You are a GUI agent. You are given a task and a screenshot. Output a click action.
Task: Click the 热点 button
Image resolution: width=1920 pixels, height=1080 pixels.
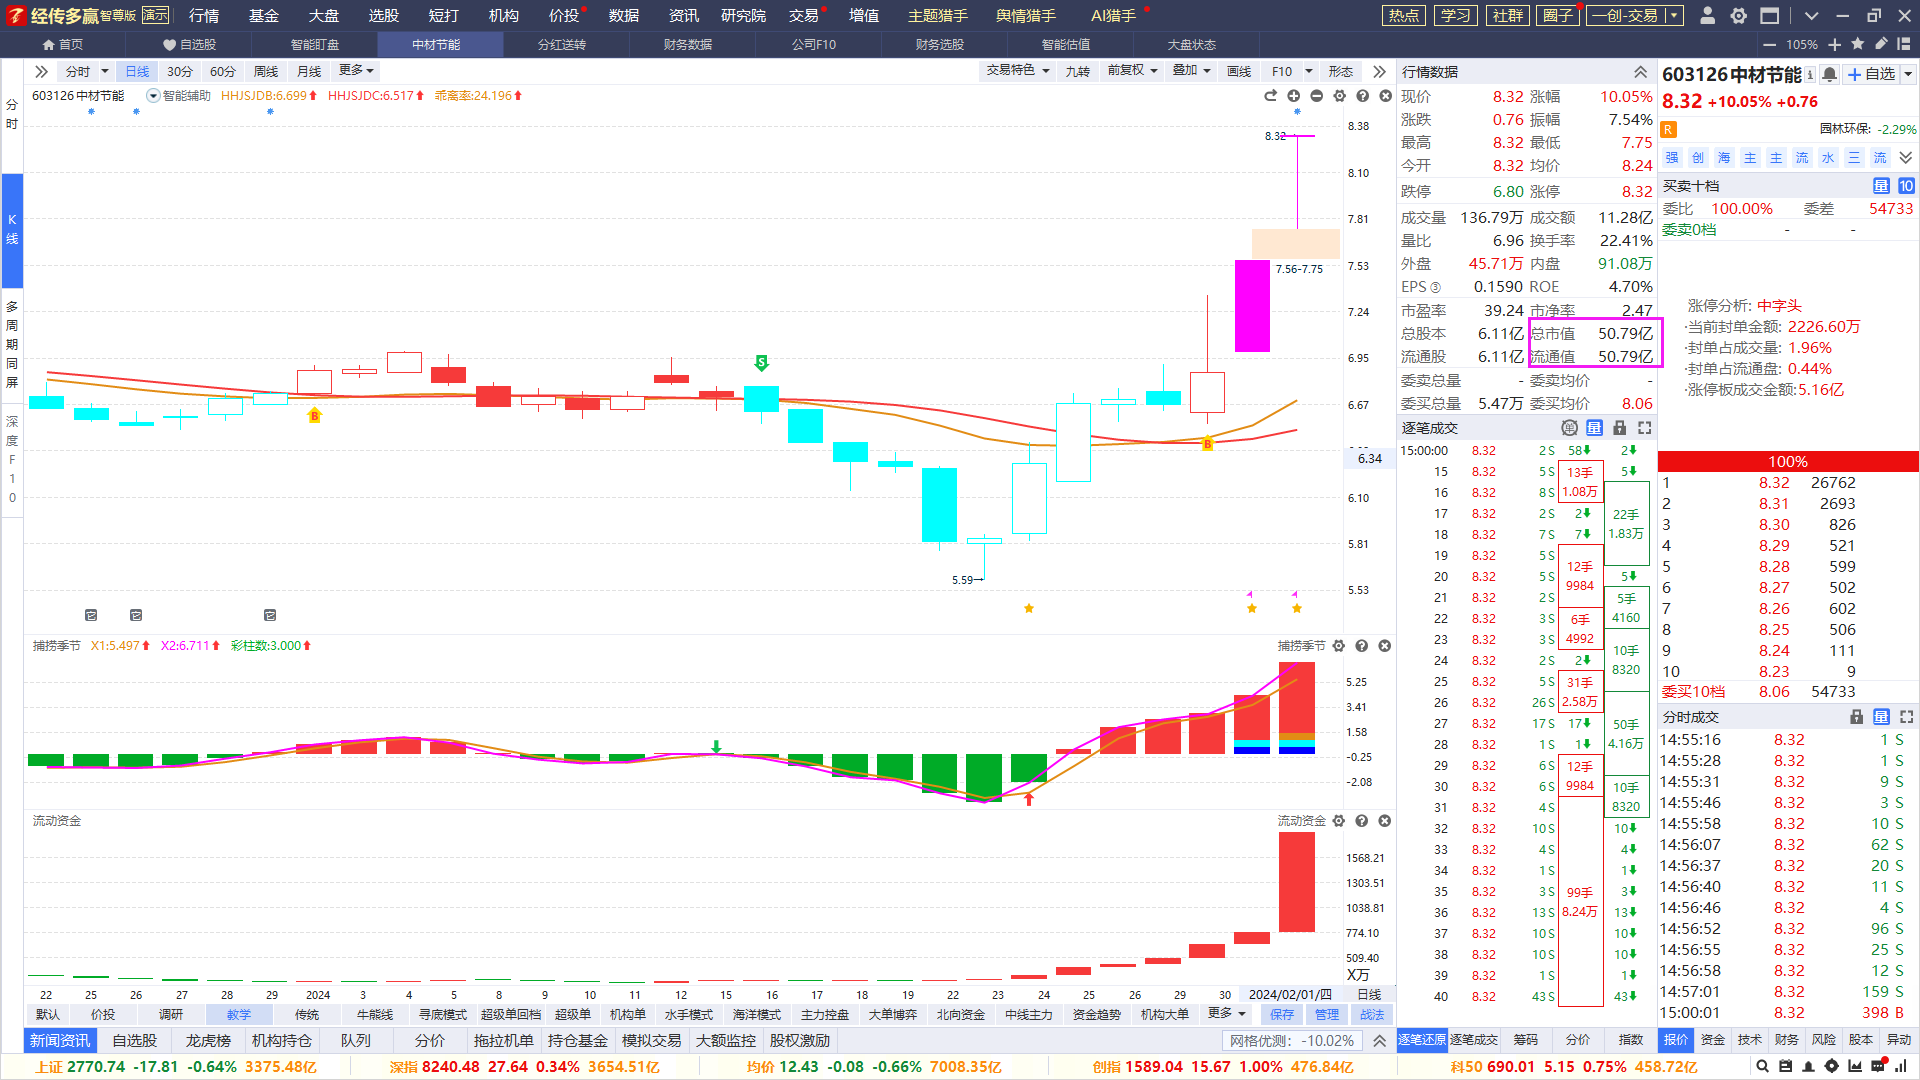pos(1404,15)
